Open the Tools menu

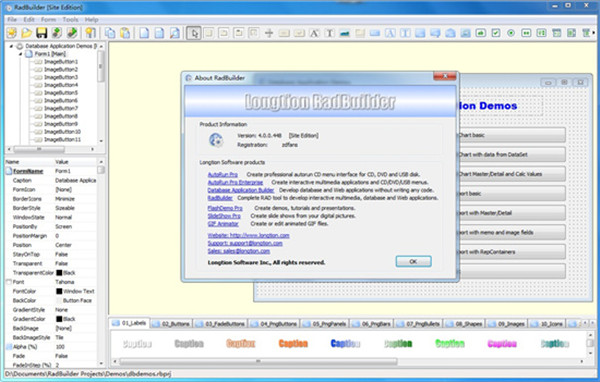tap(70, 20)
